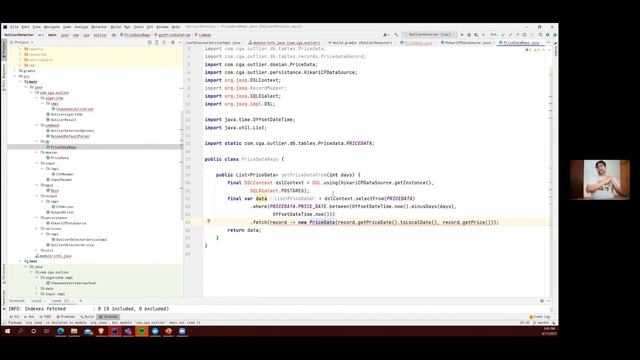Viewport: 640px width, 360px height.
Task: Click the PriceDataRepo breadcrumb in navigation bar
Action: click(135, 35)
